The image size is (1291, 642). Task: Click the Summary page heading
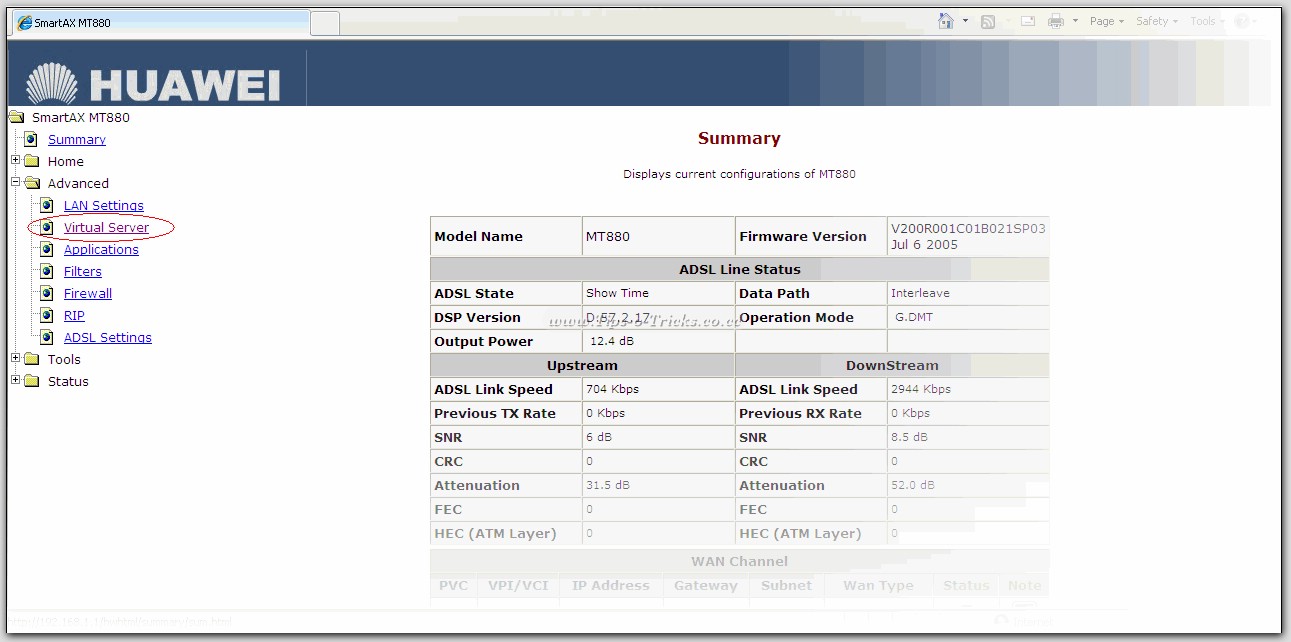point(739,139)
